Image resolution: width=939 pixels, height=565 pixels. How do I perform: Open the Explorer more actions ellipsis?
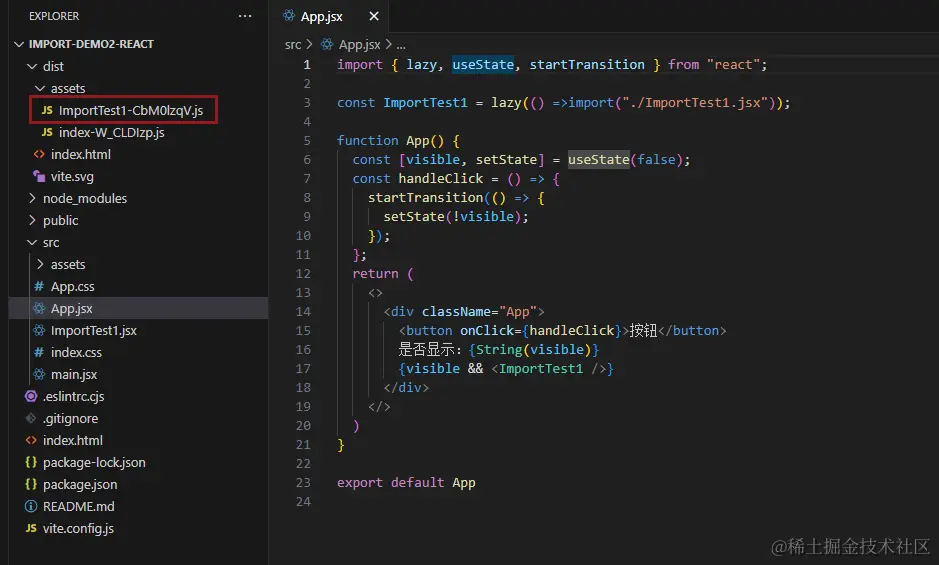(245, 16)
